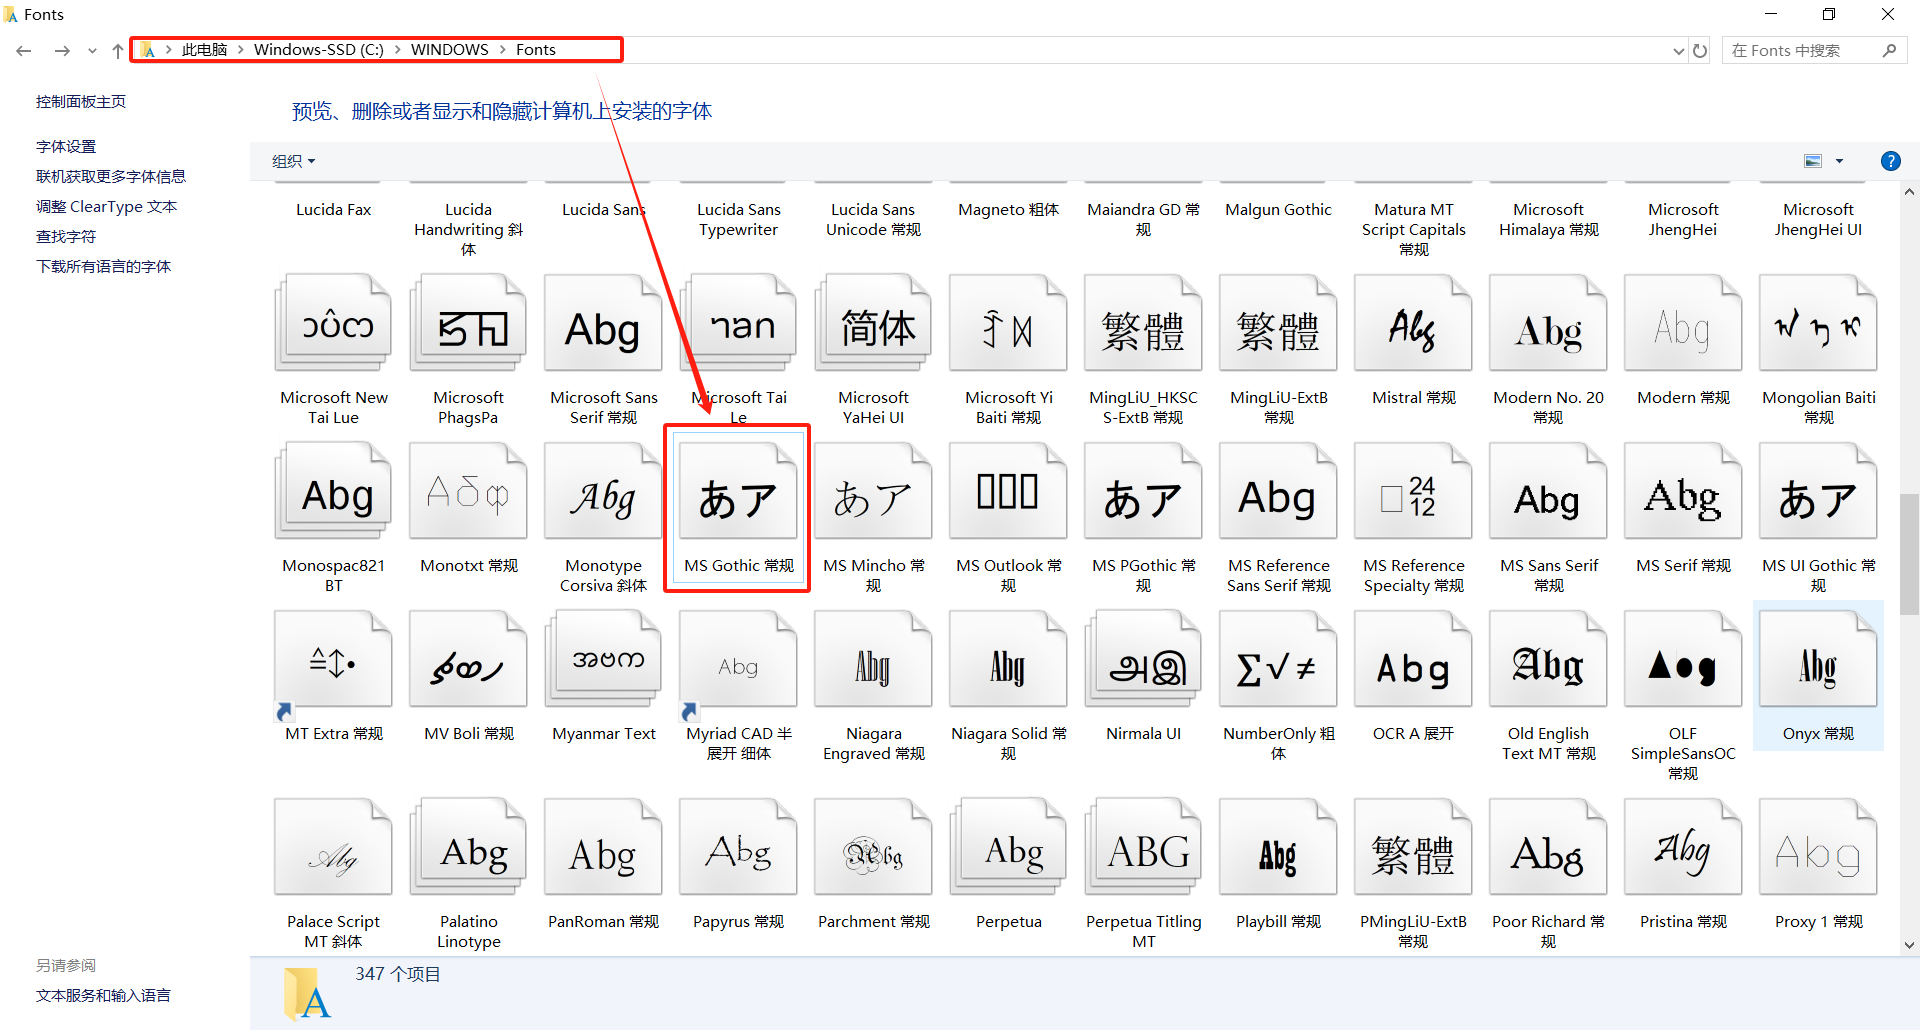
Task: Navigate to WINDOWS breadcrumb folder
Action: [450, 50]
